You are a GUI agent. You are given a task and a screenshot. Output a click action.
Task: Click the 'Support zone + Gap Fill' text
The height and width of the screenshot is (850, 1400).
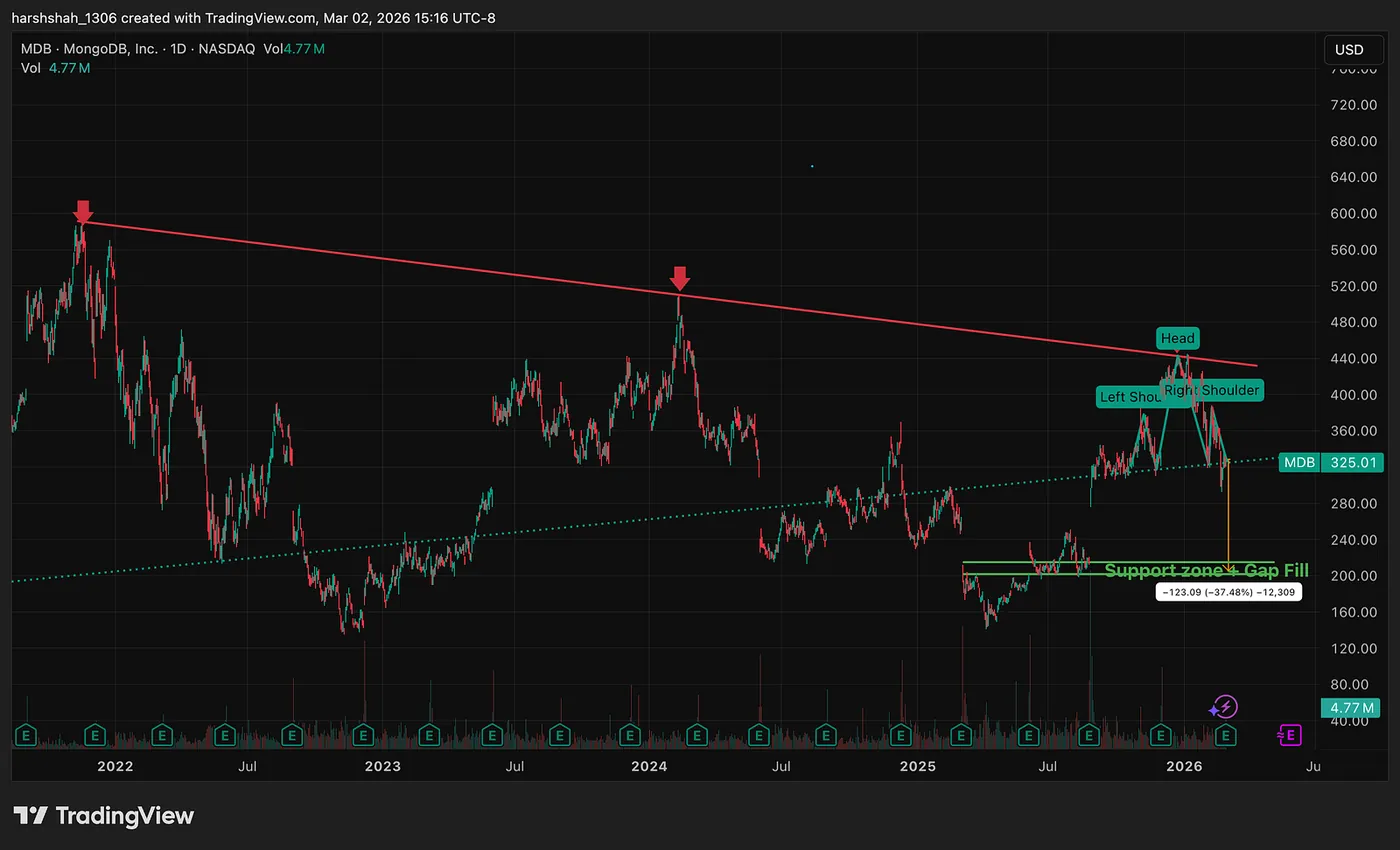1206,570
